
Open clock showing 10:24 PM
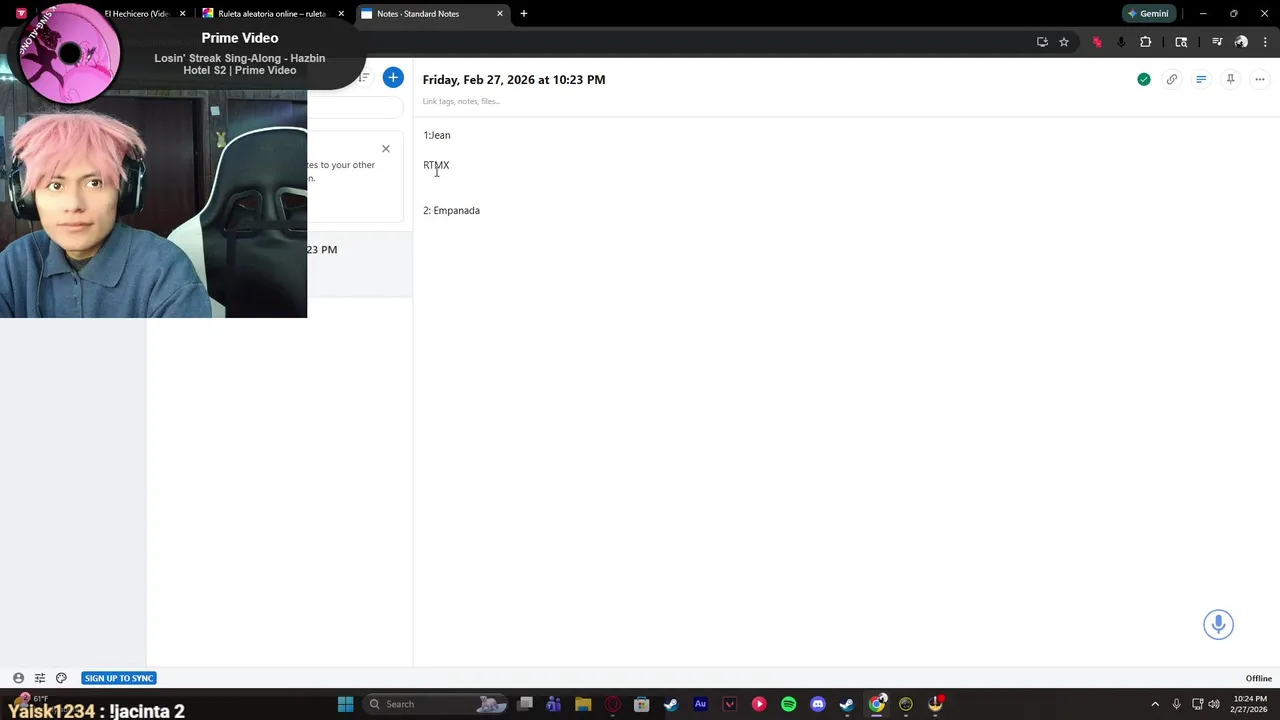pos(1250,704)
